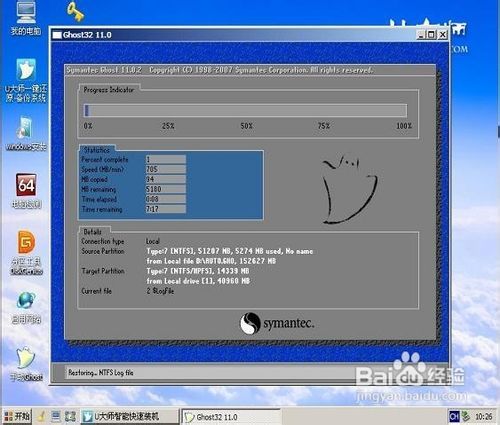This screenshot has width=500, height=425.
Task: Launch U大师一键还原备份系统 desktop shortcut
Action: pos(26,80)
